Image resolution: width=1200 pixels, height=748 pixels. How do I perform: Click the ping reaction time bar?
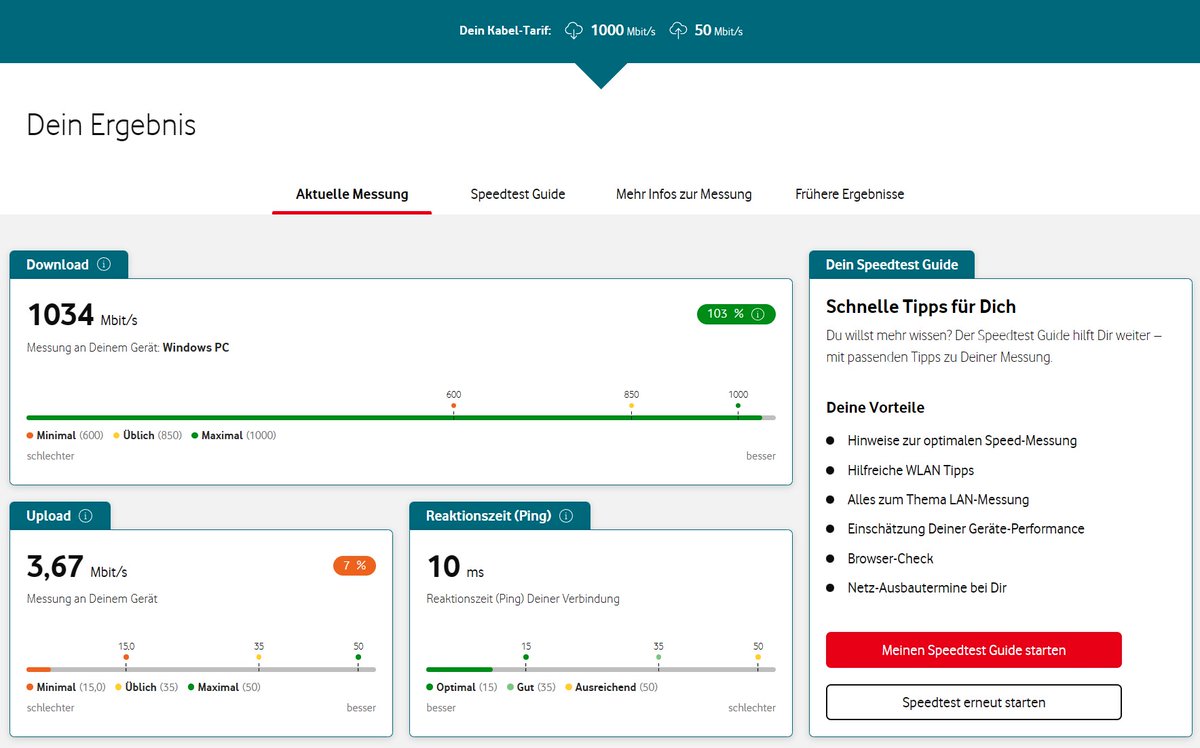pyautogui.click(x=601, y=669)
